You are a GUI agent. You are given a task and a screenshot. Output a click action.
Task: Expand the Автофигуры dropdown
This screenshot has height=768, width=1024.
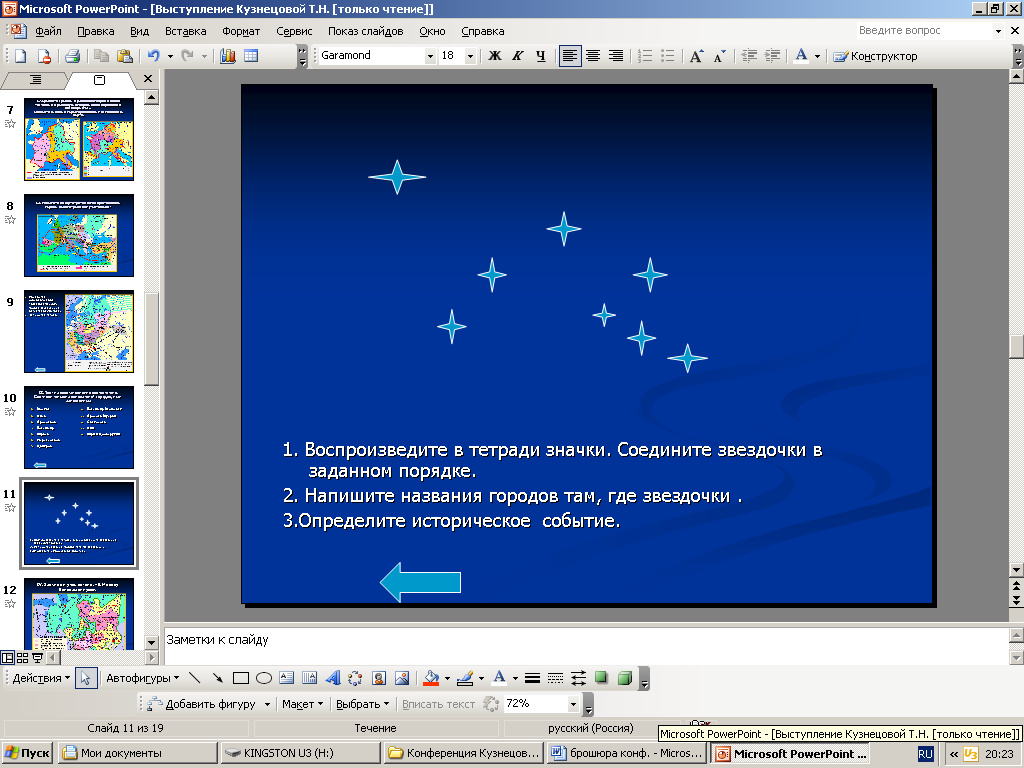(142, 678)
